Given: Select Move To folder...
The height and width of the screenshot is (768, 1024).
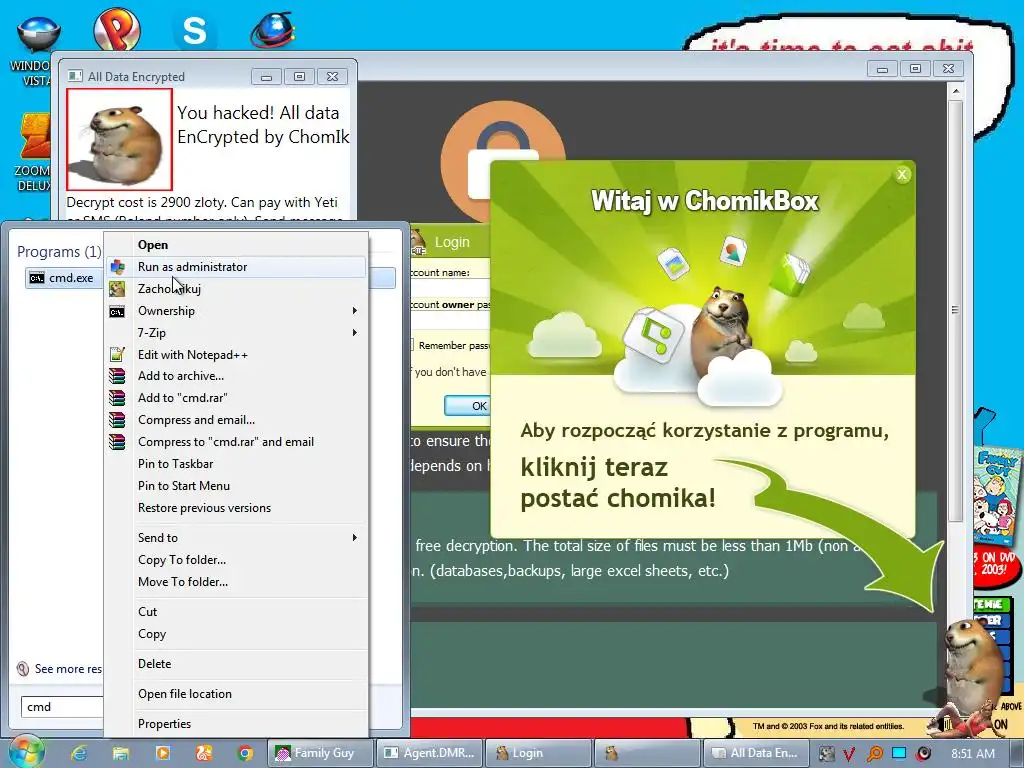Looking at the screenshot, I should pyautogui.click(x=183, y=582).
